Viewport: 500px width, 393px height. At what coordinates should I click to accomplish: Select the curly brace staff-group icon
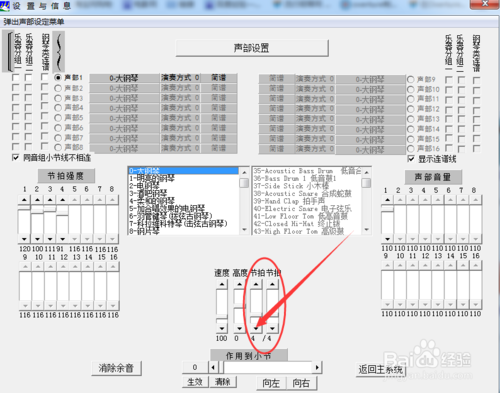pyautogui.click(x=59, y=52)
